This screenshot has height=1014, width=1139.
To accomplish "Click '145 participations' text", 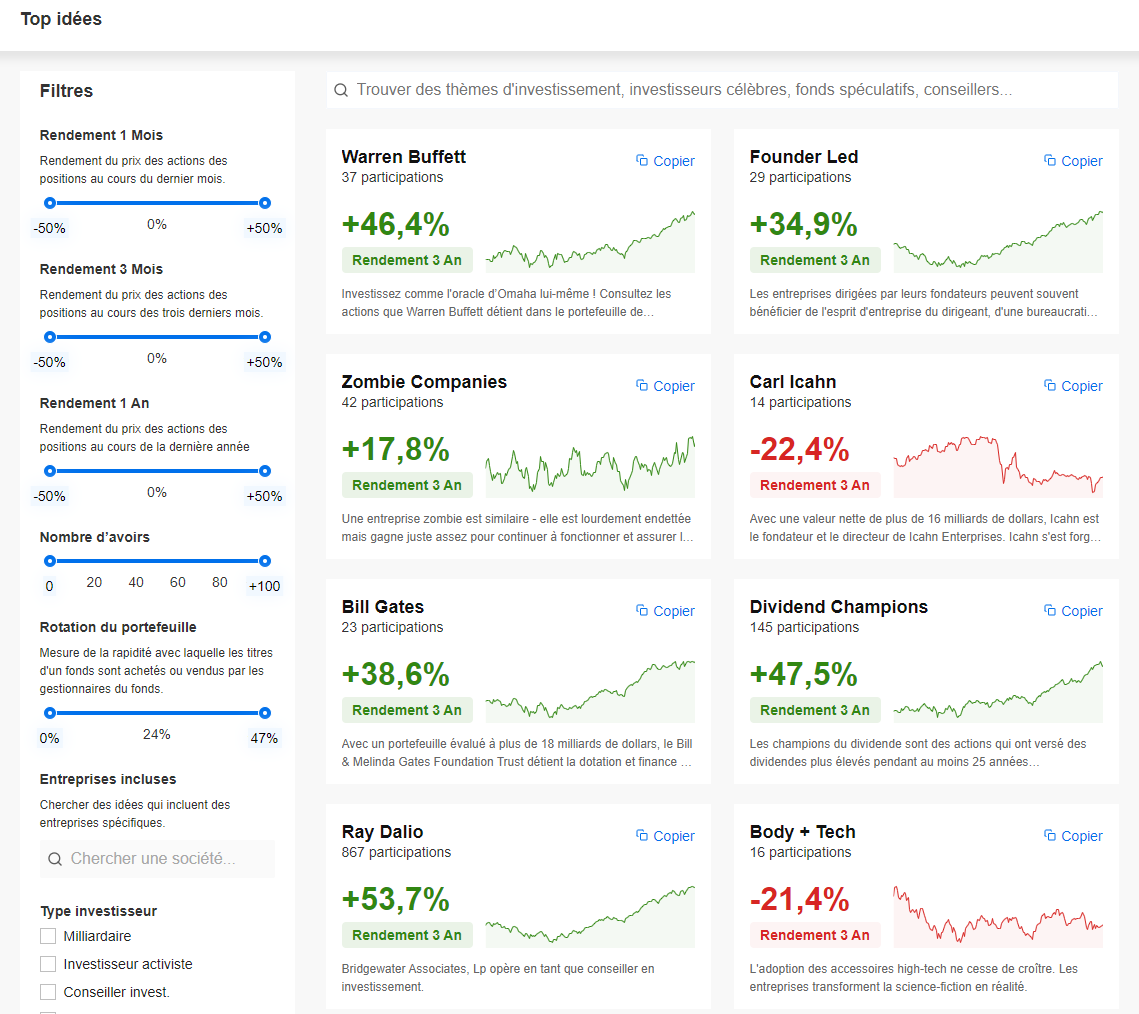I will coord(804,627).
